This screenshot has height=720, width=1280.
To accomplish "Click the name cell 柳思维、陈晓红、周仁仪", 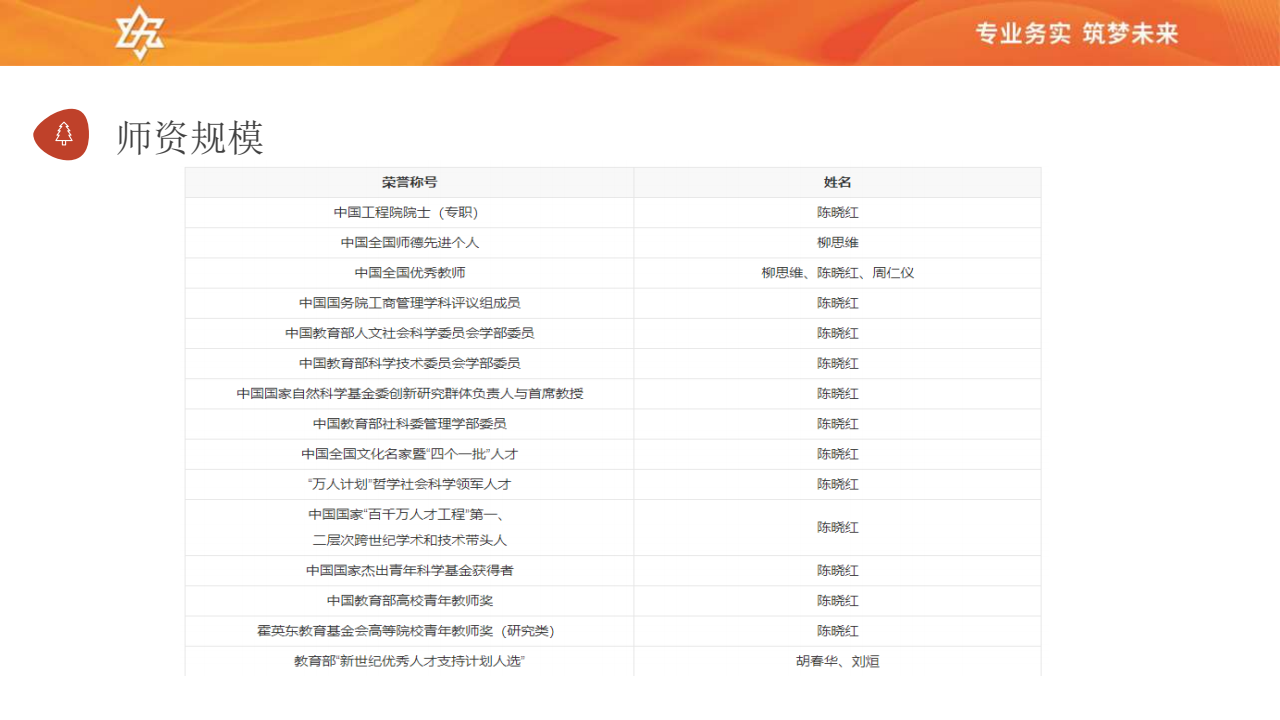I will click(x=837, y=273).
